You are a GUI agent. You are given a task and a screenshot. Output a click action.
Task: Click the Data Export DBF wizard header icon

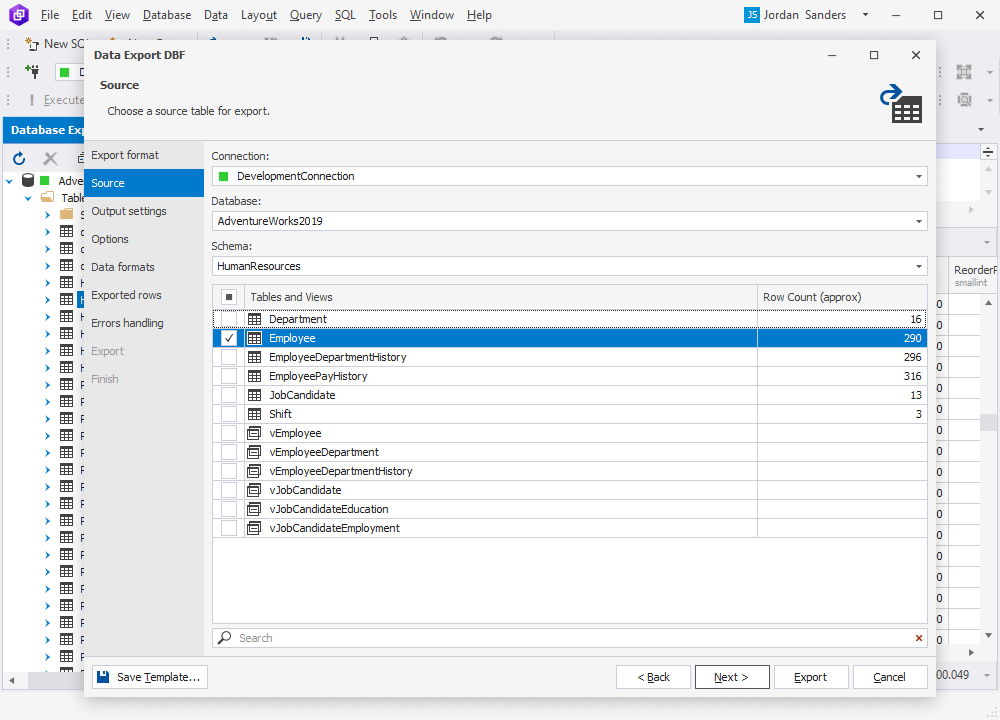pyautogui.click(x=901, y=103)
